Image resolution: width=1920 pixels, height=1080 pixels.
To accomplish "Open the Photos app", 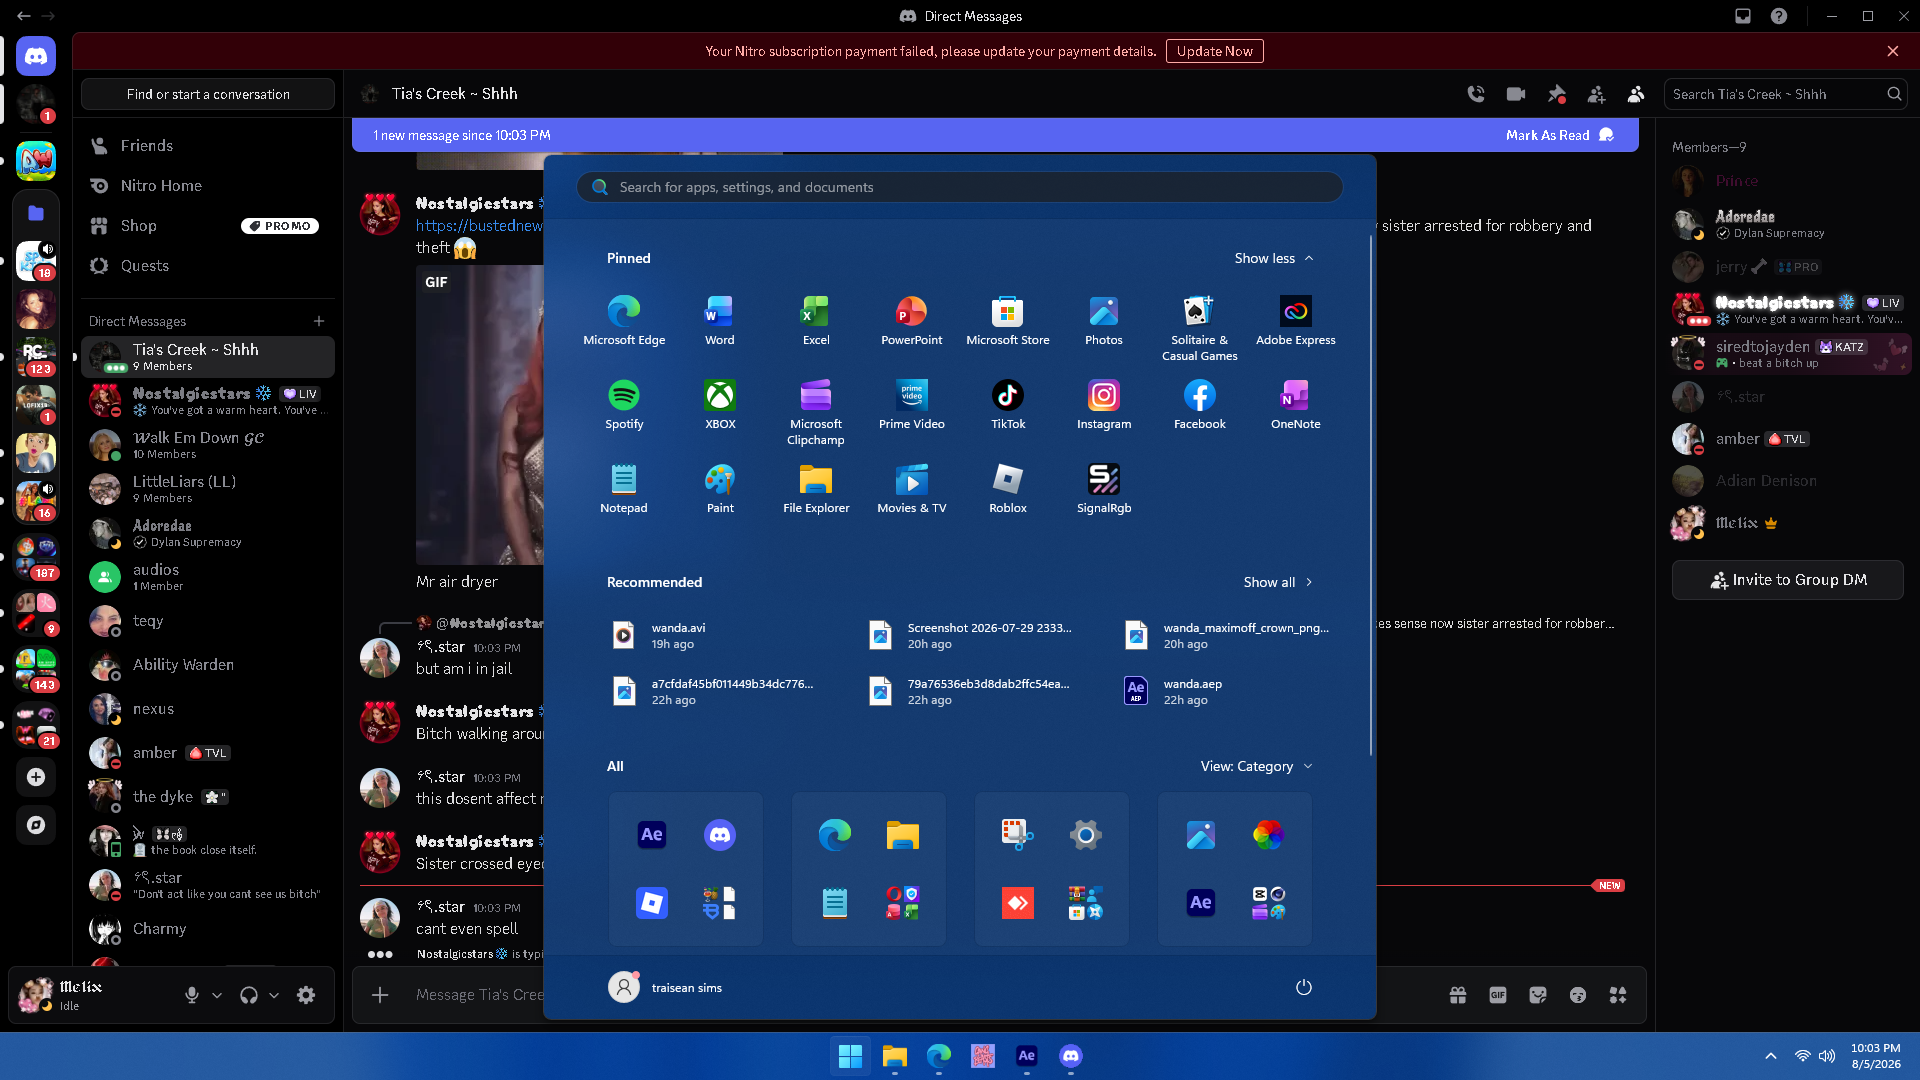I will click(1104, 320).
